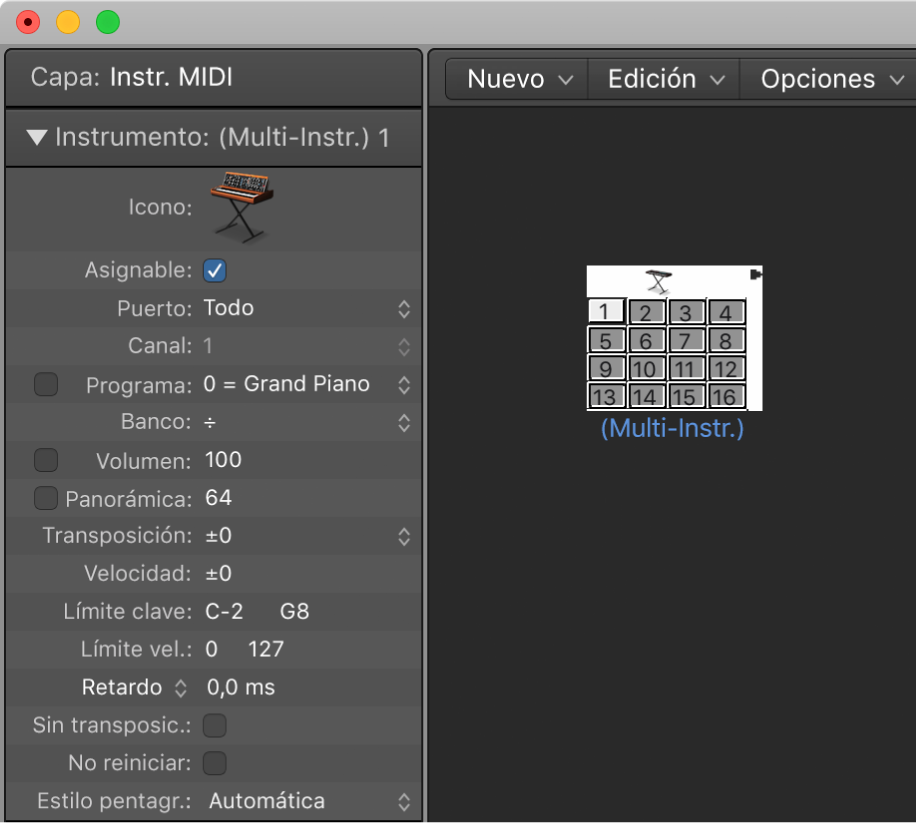
Task: Click the Instrumento name (Multi-Instr.) 1 in header
Action: (x=304, y=138)
